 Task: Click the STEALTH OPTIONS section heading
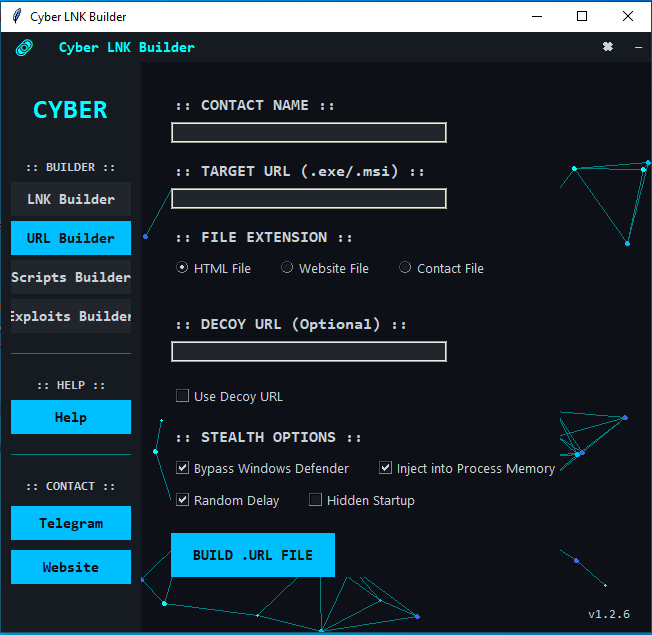pyautogui.click(x=268, y=437)
